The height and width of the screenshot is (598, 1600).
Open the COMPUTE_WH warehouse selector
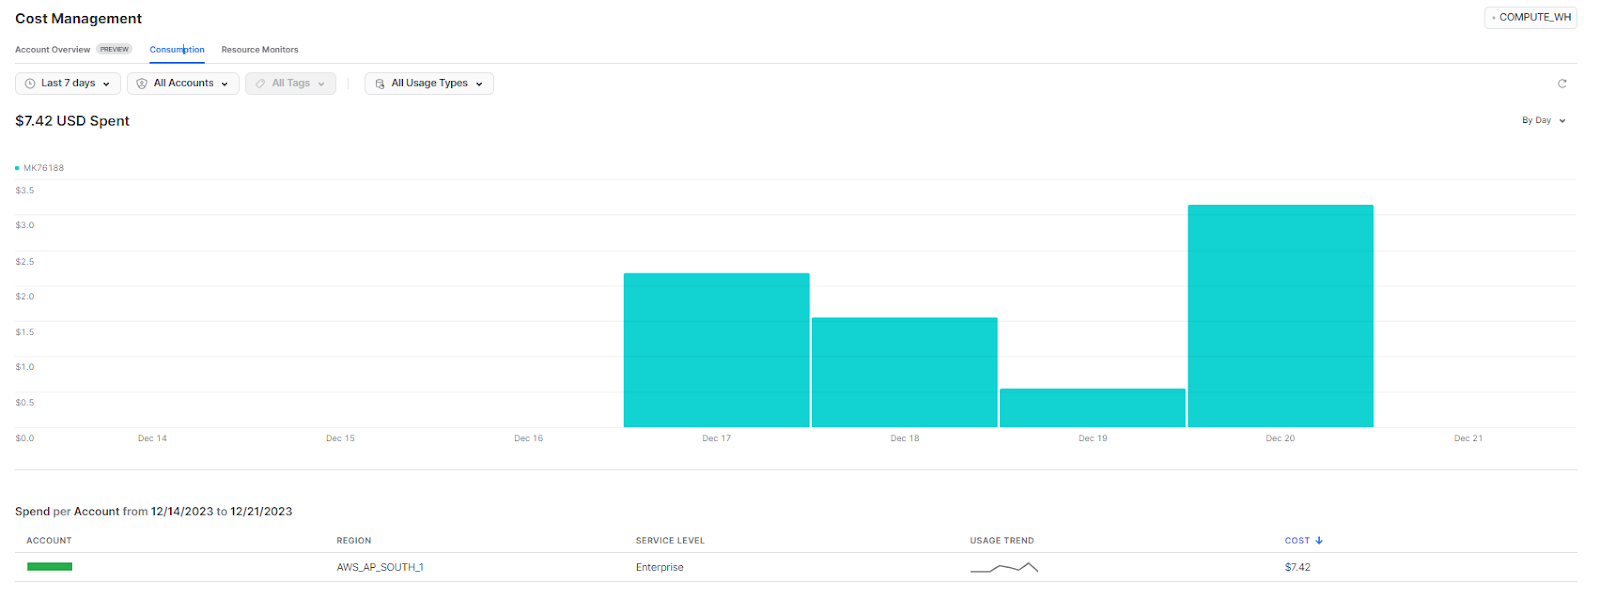tap(1531, 17)
